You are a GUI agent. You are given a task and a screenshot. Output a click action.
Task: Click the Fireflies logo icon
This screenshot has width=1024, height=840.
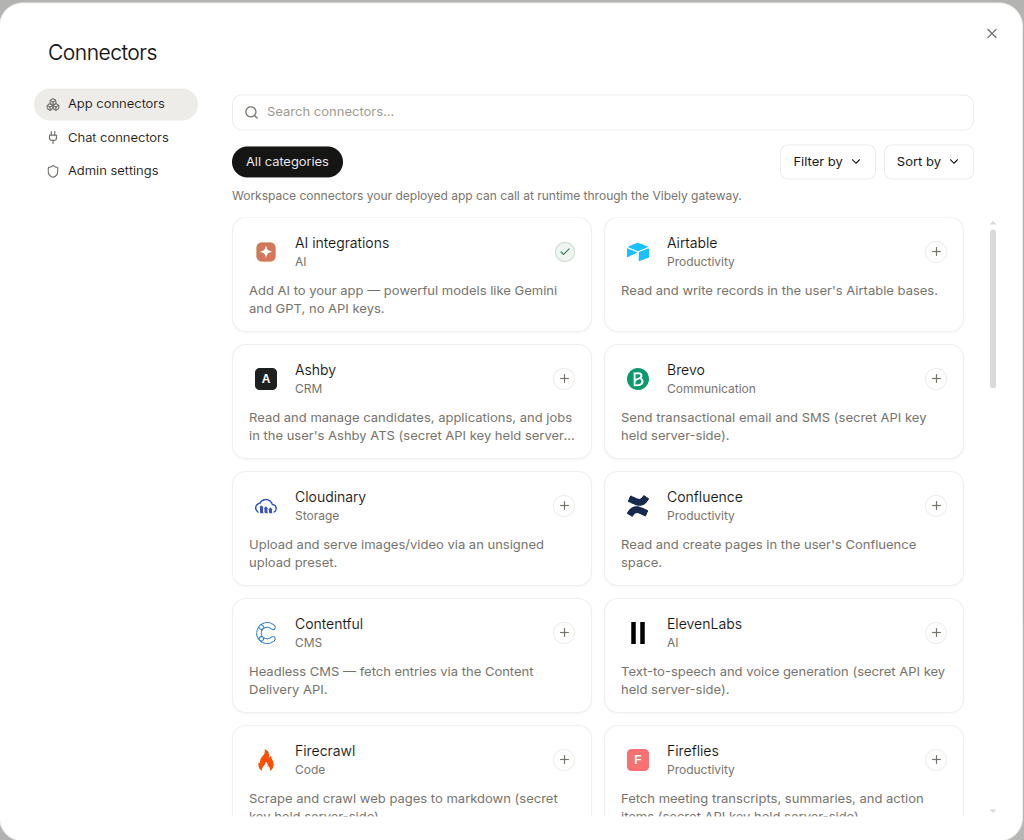(638, 760)
